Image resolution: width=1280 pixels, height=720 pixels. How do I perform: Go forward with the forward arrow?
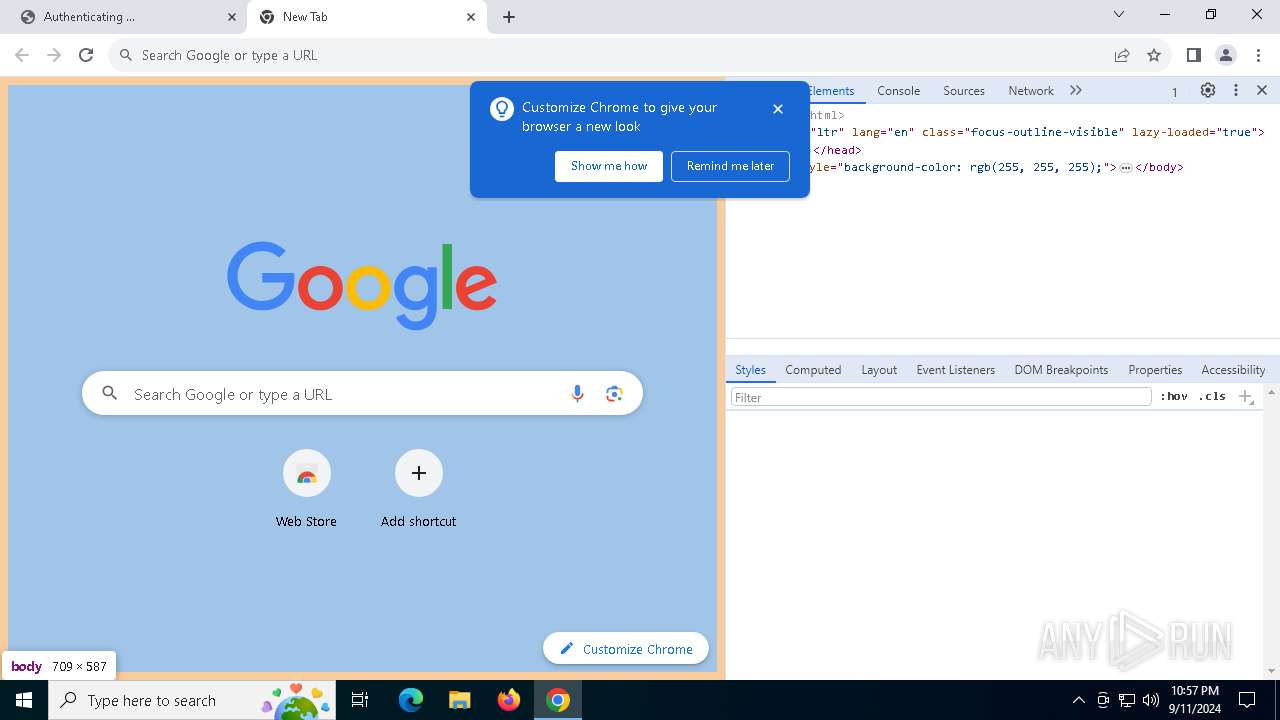[54, 55]
